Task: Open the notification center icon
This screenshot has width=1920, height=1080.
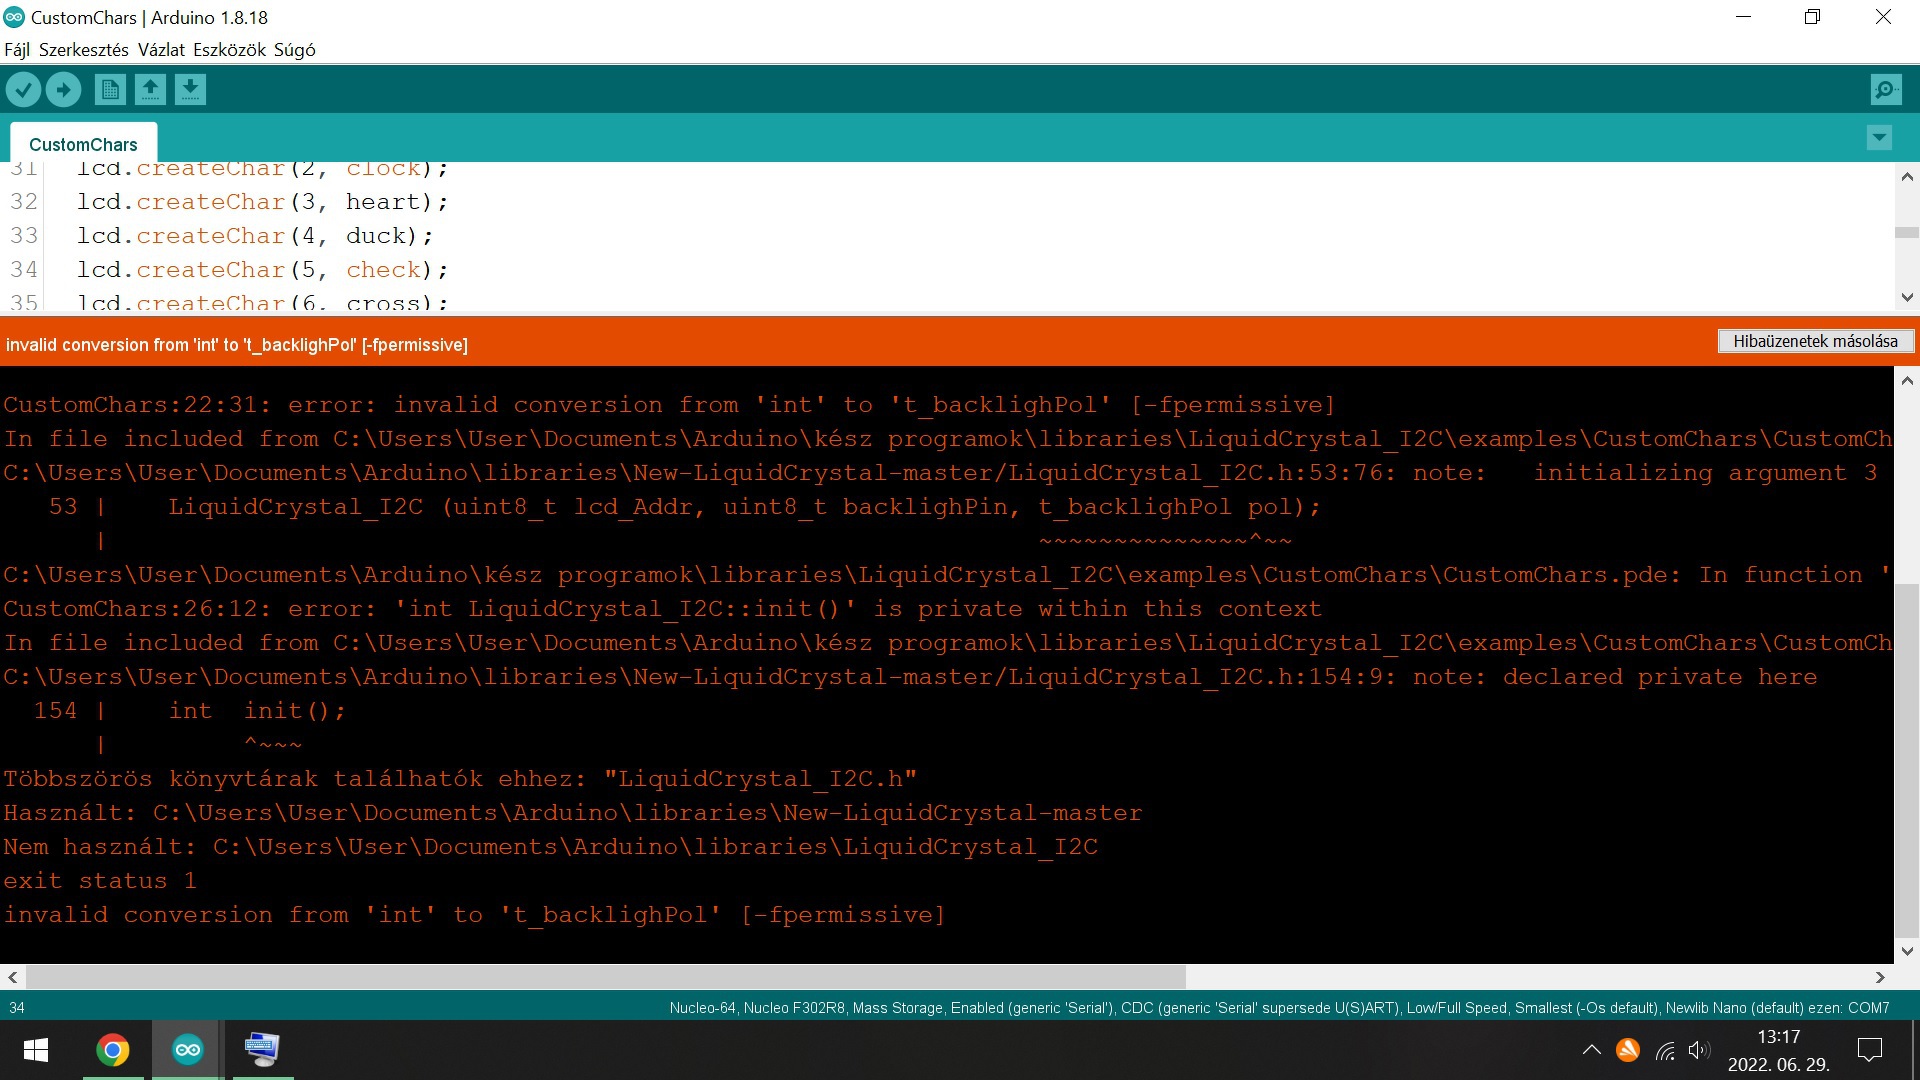Action: (1869, 1050)
